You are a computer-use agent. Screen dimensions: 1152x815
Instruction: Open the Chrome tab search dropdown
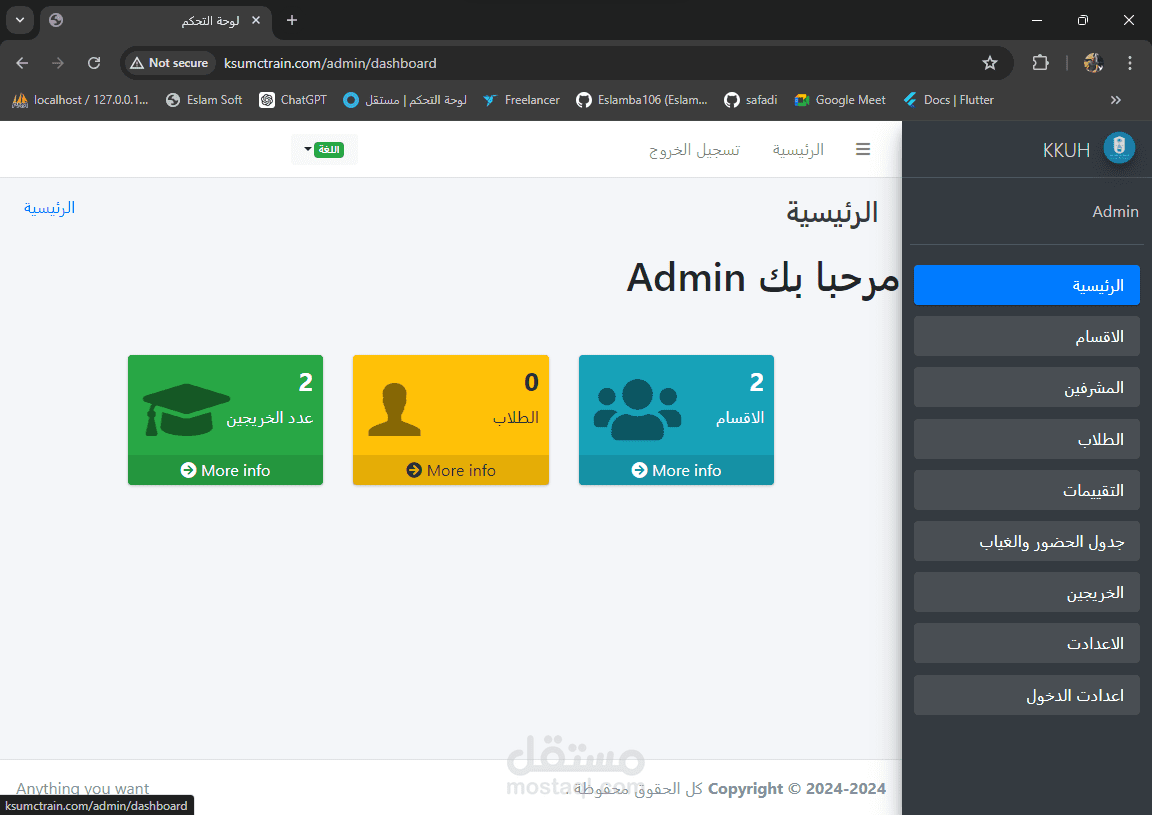click(x=19, y=20)
